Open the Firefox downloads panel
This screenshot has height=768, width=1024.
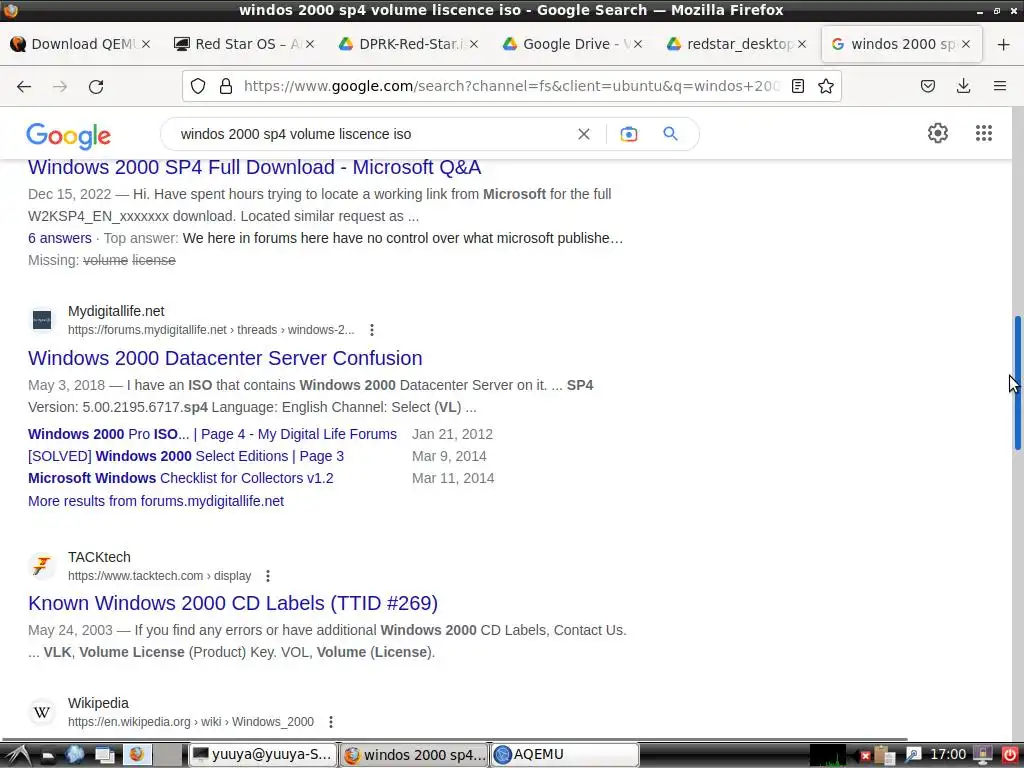pyautogui.click(x=963, y=86)
